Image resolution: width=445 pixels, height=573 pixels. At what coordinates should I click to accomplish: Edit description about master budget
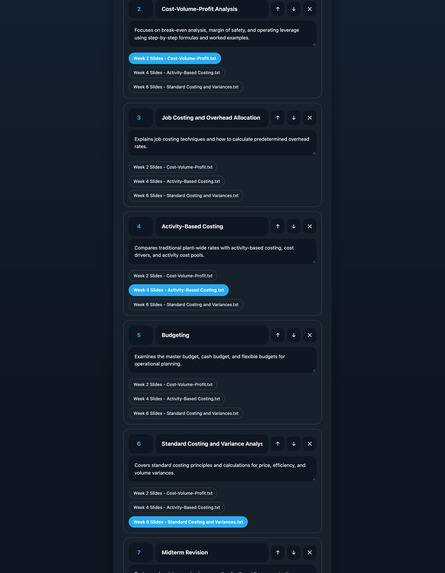(x=222, y=360)
